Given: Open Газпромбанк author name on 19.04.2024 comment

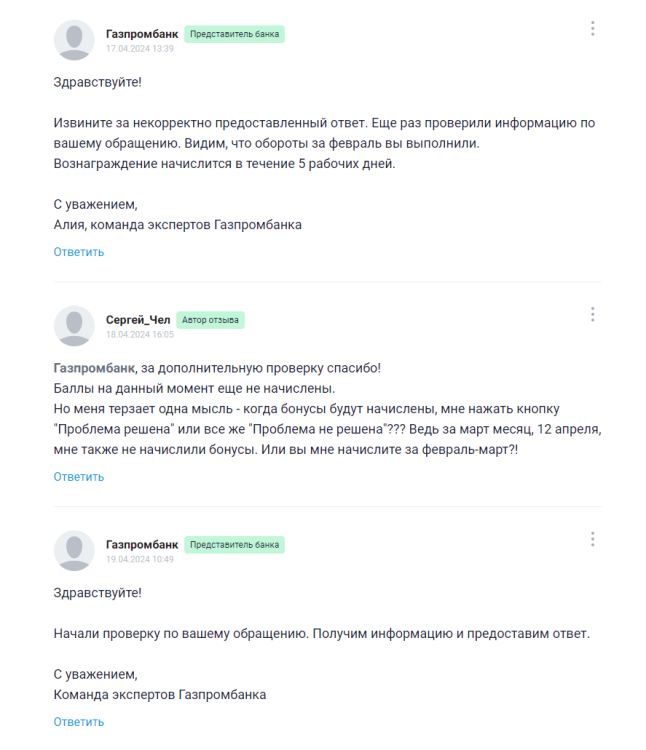Looking at the screenshot, I should click(x=142, y=545).
